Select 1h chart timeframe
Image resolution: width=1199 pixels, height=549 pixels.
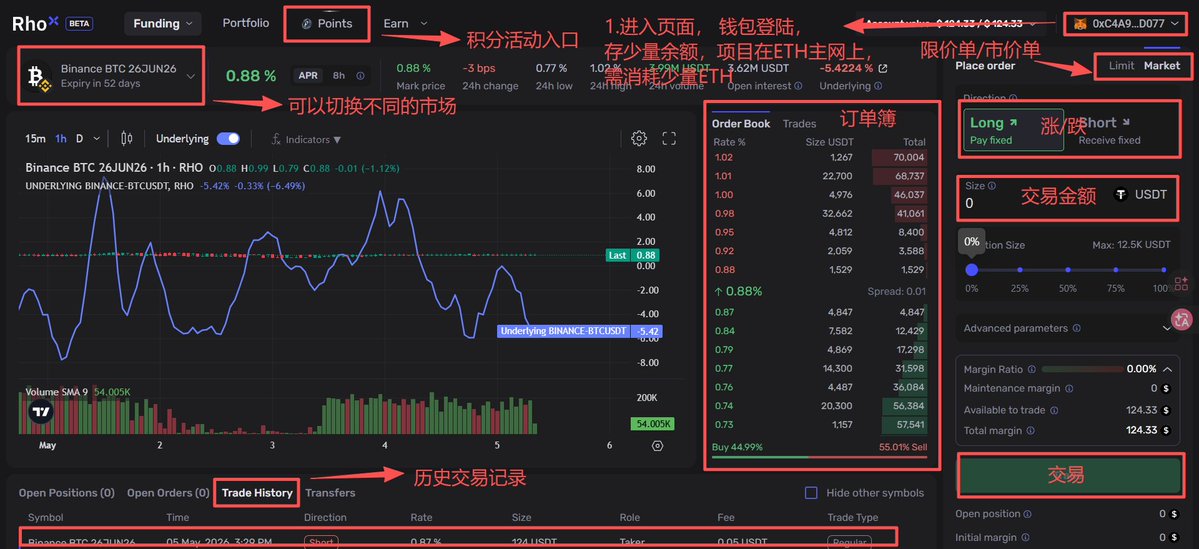pyautogui.click(x=61, y=138)
